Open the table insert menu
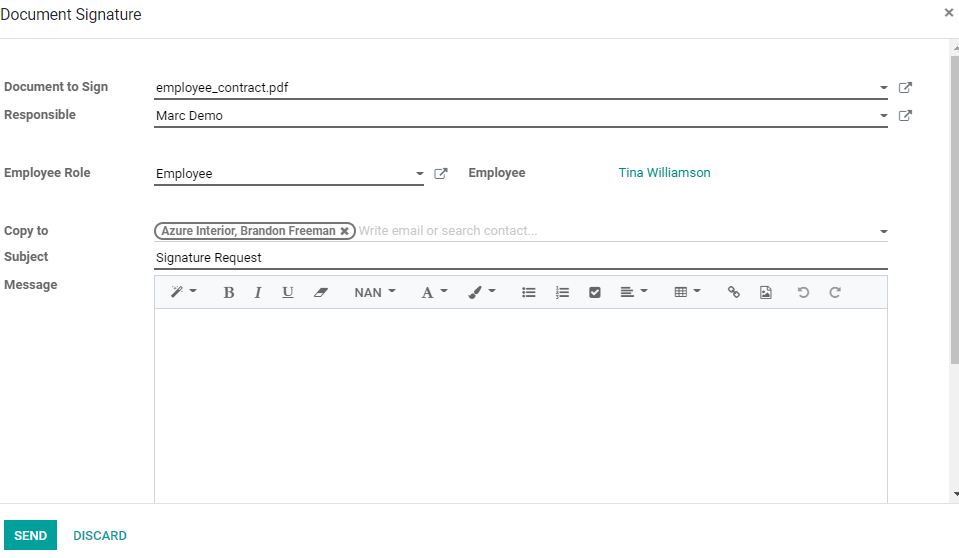959x558 pixels. (x=687, y=293)
